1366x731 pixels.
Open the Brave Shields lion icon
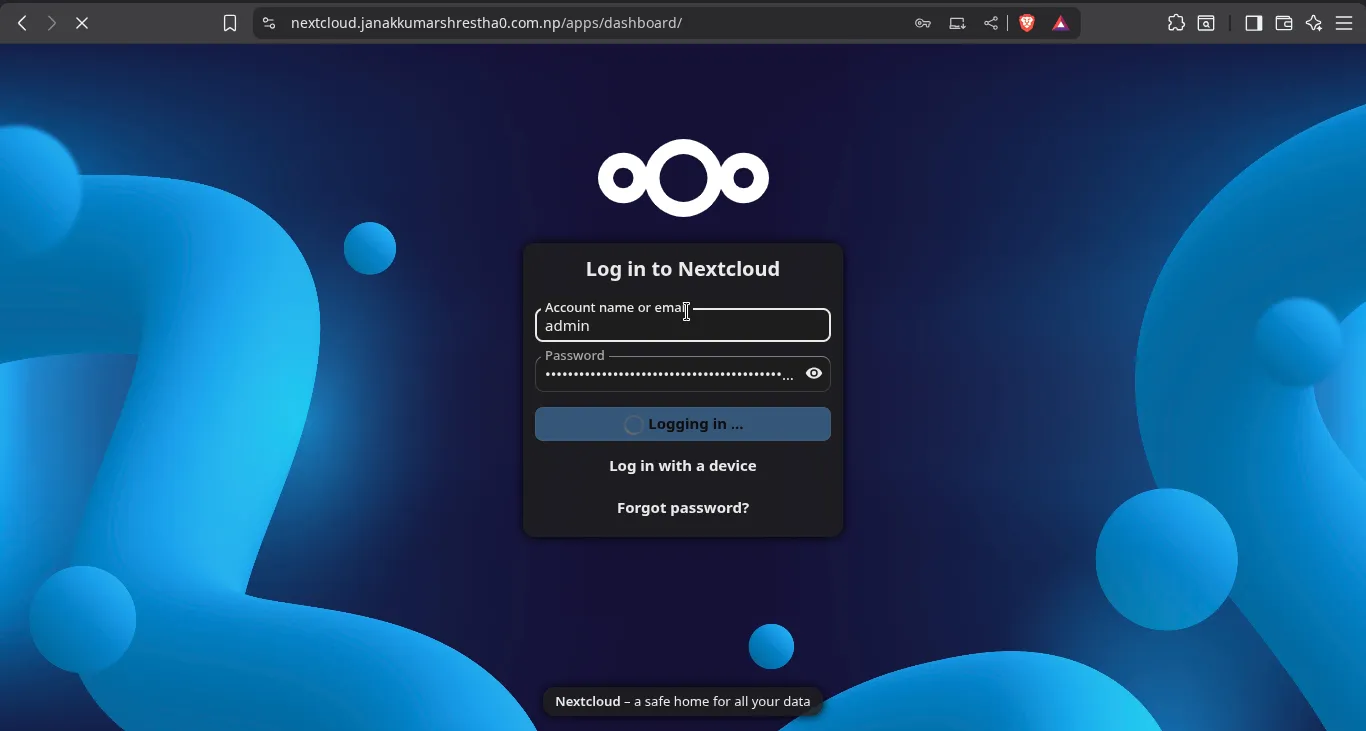[1027, 23]
